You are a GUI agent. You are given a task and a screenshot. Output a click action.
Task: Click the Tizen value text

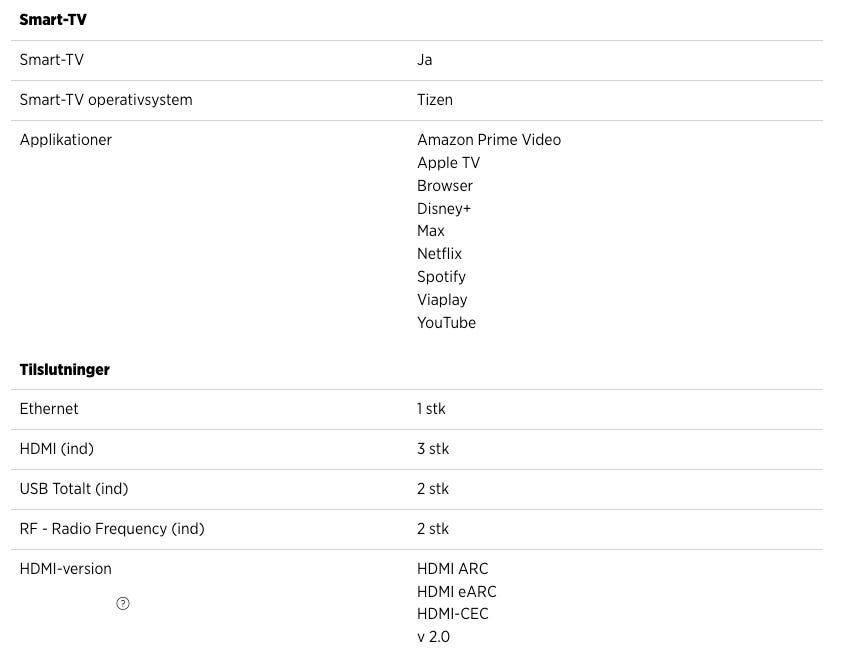pyautogui.click(x=435, y=100)
